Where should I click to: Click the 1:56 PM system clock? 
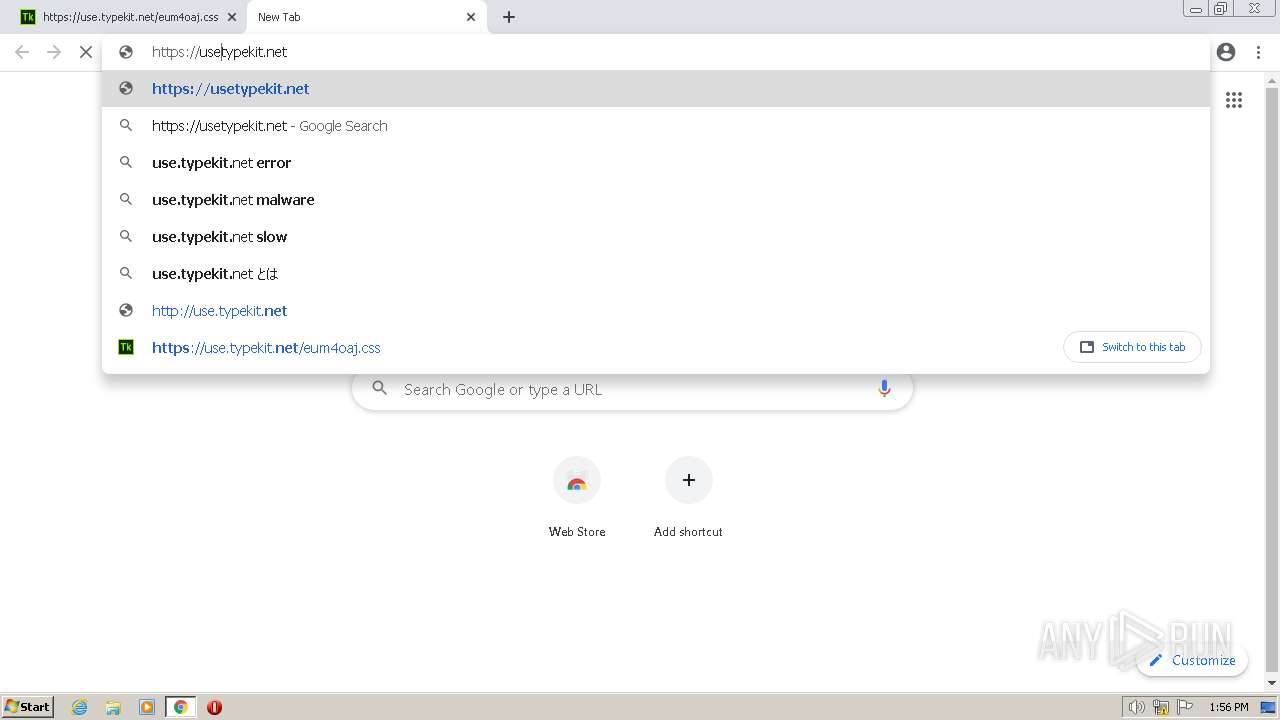pyautogui.click(x=1229, y=707)
